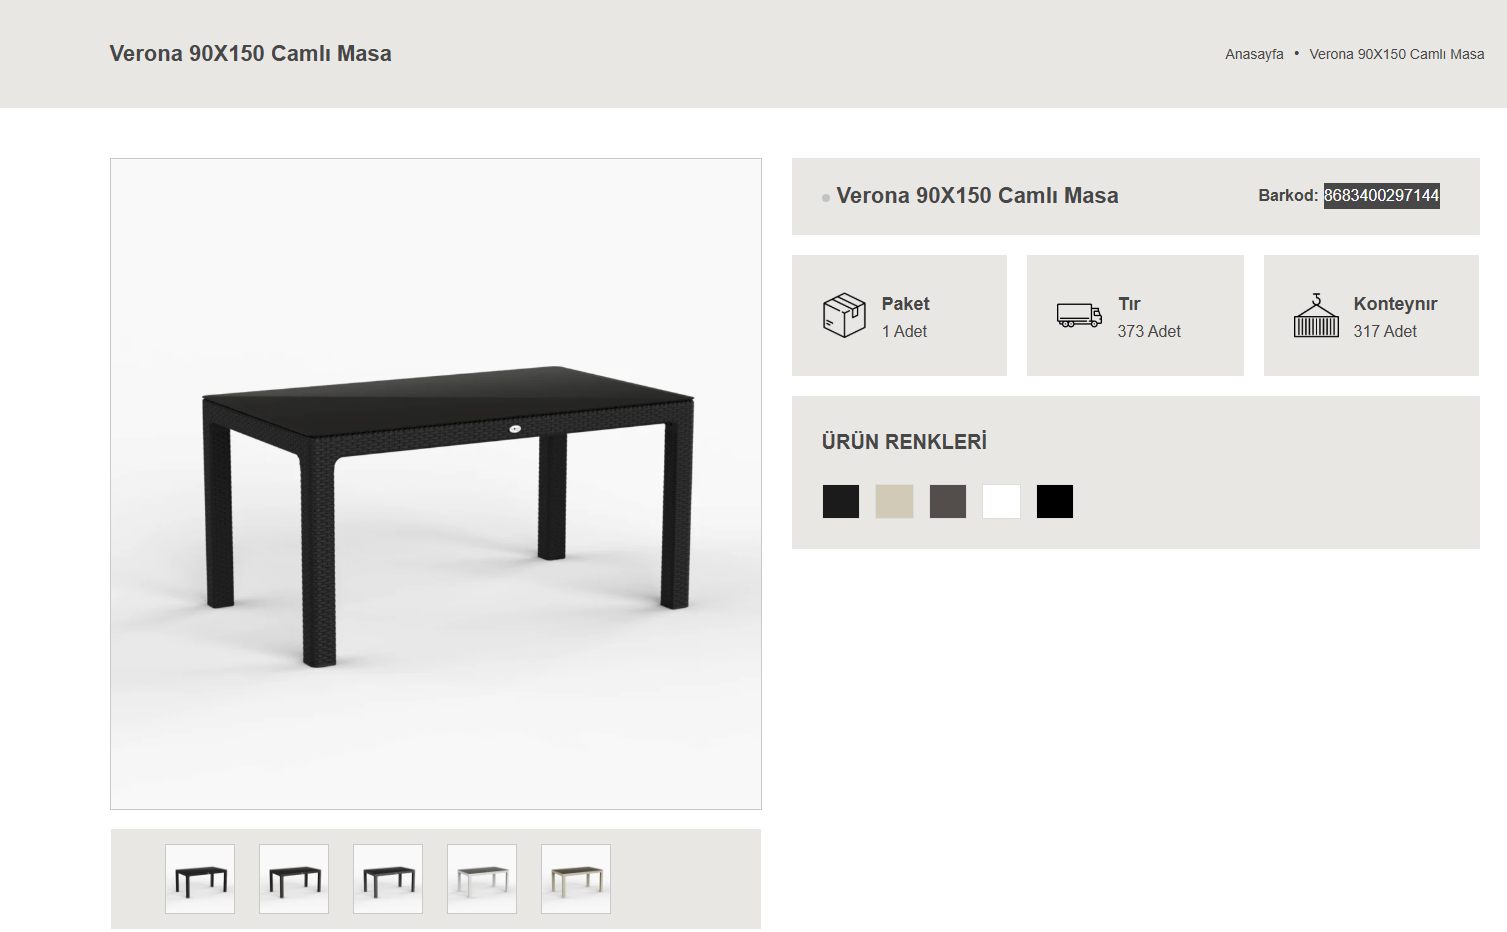Click the Tır truck icon
The height and width of the screenshot is (932, 1507).
pyautogui.click(x=1079, y=316)
